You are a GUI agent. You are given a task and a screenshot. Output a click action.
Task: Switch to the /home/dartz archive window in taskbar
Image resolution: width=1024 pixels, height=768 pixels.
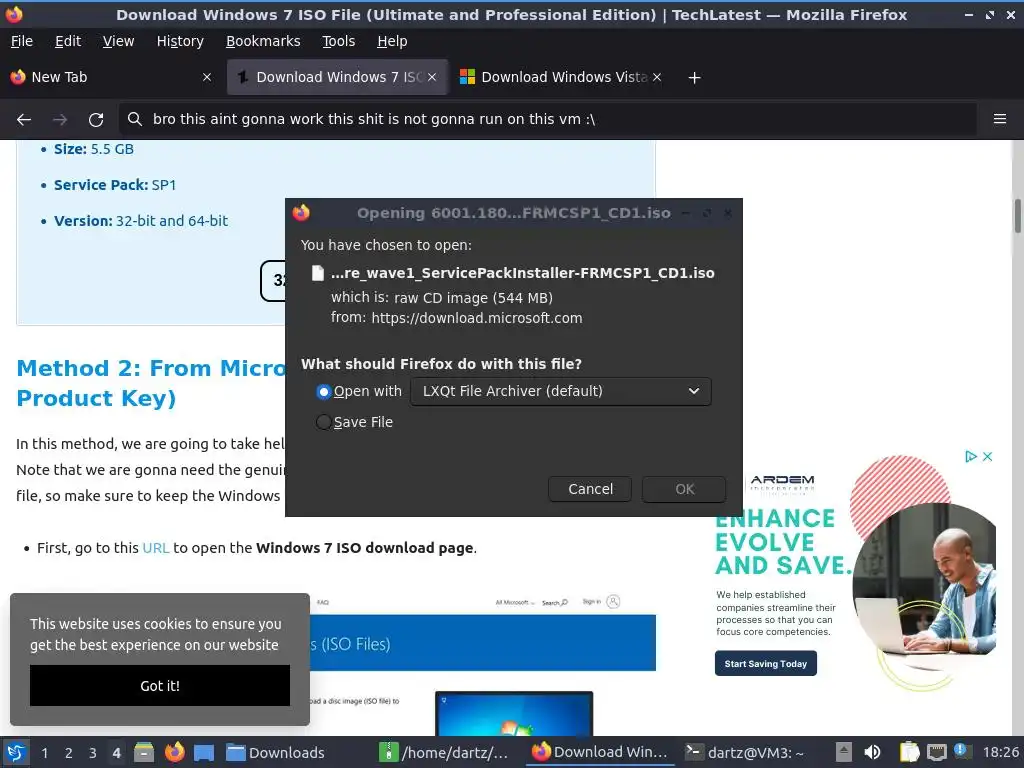click(x=444, y=752)
